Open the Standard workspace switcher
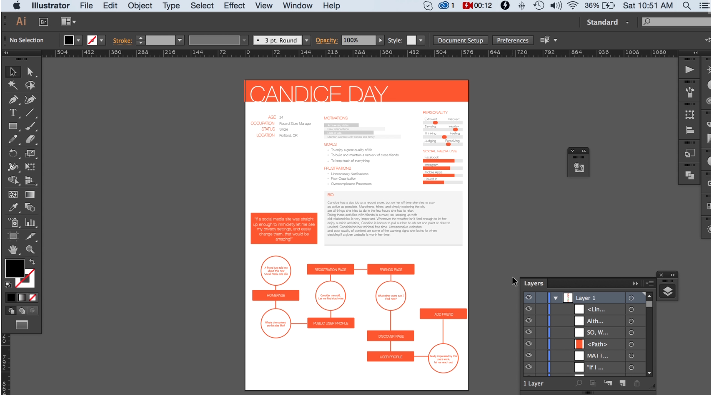711x395 pixels. (x=607, y=22)
